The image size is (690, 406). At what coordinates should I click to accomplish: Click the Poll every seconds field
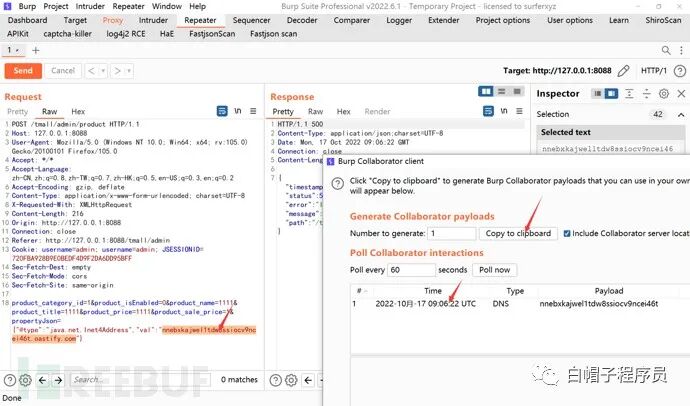411,270
